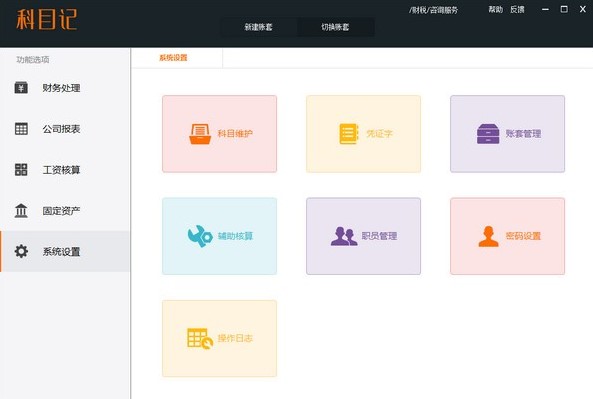This screenshot has width=593, height=399.
Task: Open the 财税/咨询服务 link
Action: coord(433,10)
